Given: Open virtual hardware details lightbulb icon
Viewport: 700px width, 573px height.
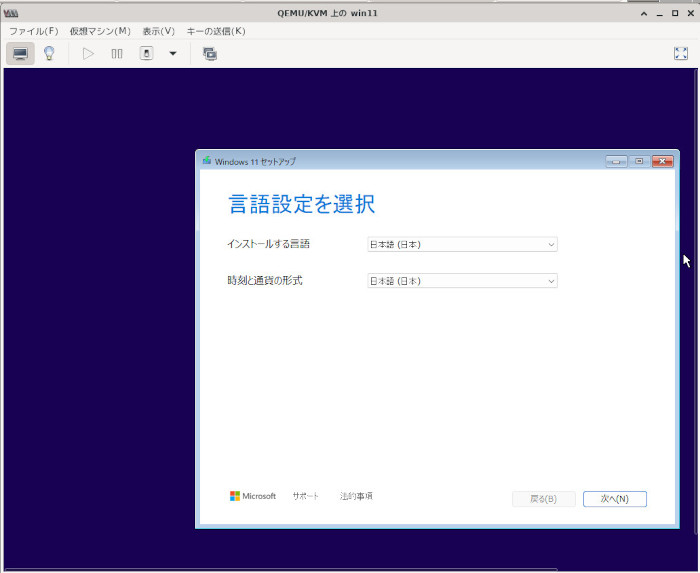Looking at the screenshot, I should pyautogui.click(x=49, y=54).
